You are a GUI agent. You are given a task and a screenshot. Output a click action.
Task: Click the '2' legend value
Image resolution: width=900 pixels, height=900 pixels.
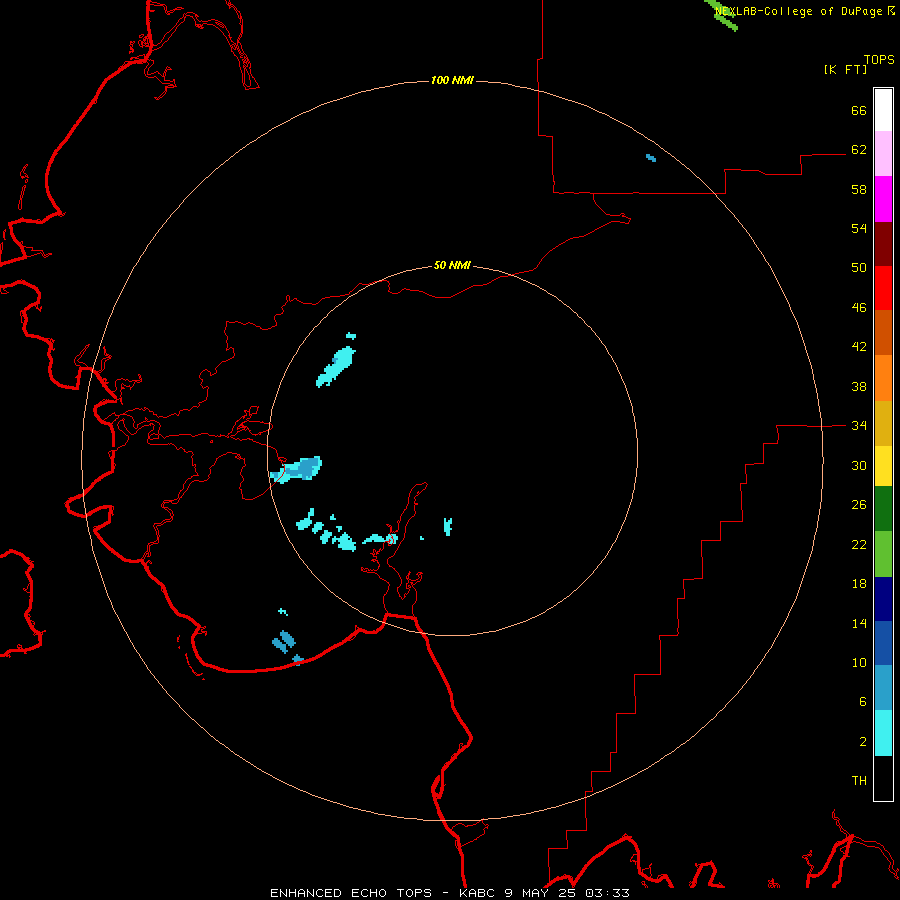click(863, 741)
